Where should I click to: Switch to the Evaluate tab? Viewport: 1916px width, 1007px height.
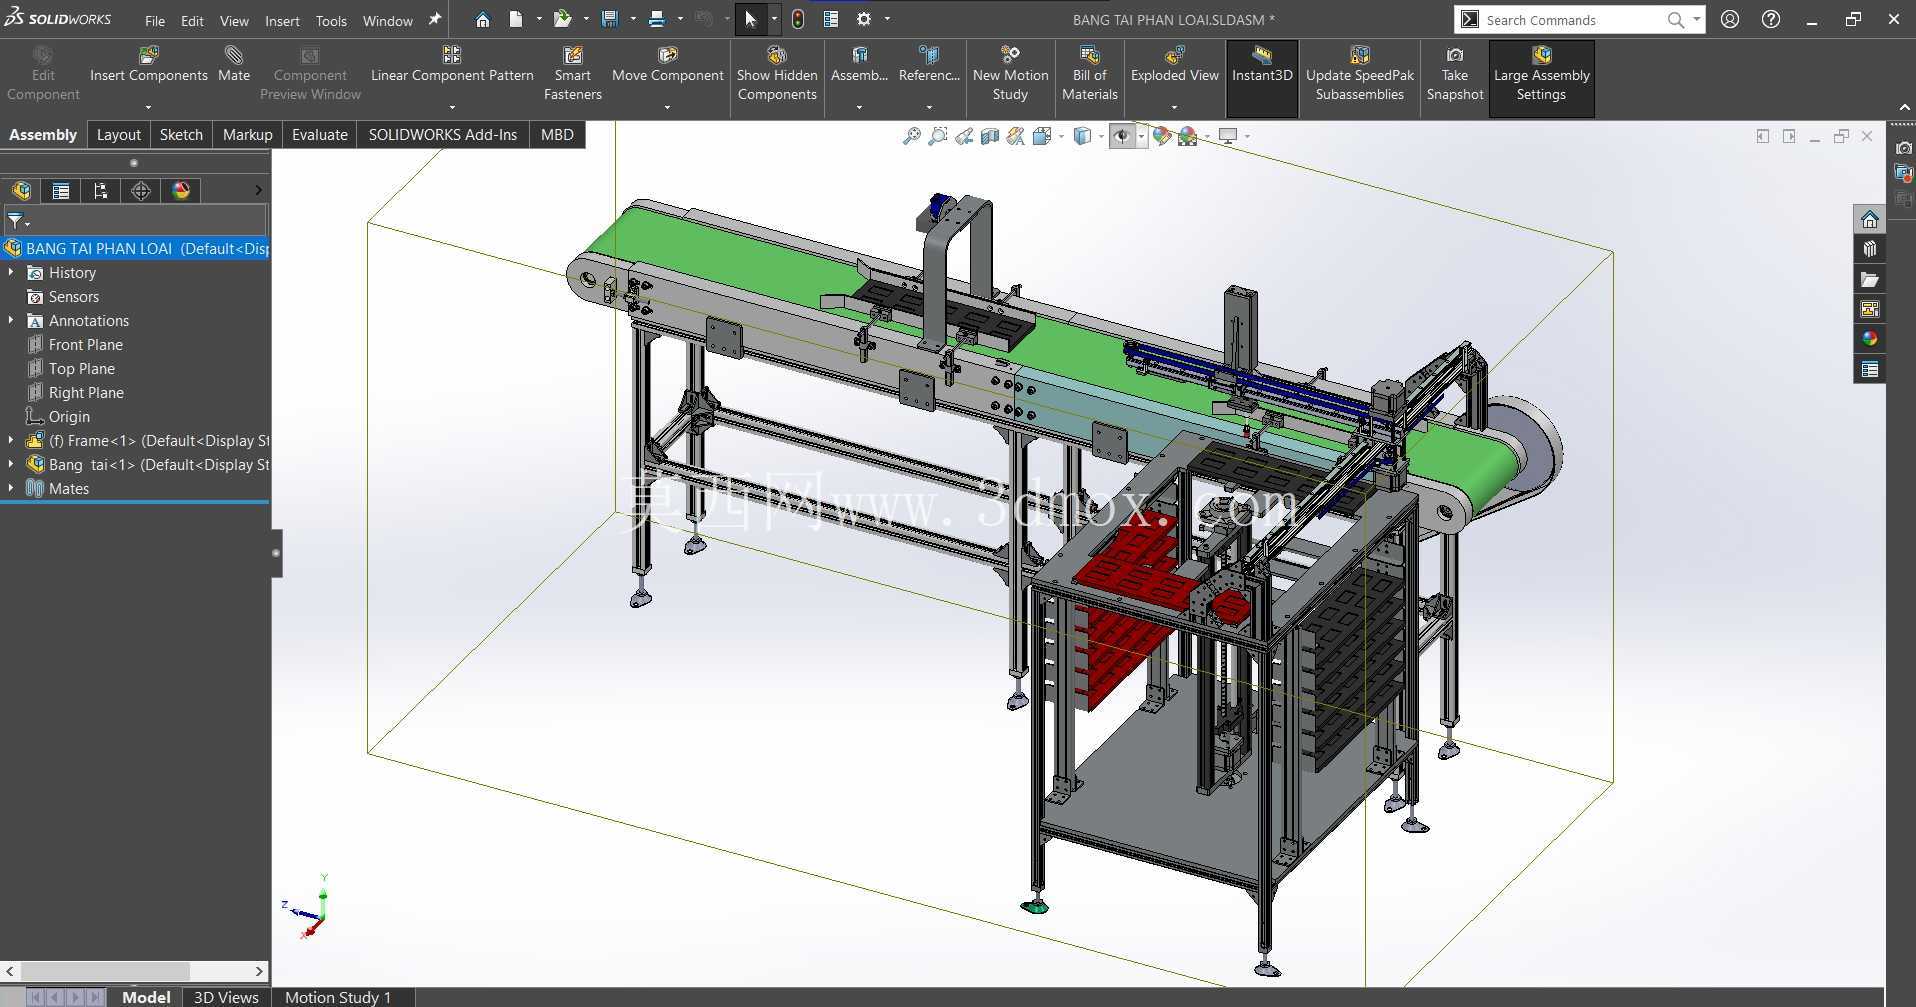tap(320, 134)
